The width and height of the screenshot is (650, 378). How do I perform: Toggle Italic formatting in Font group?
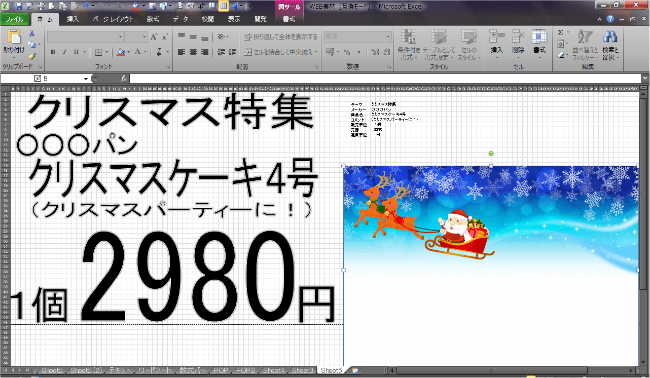[64, 52]
